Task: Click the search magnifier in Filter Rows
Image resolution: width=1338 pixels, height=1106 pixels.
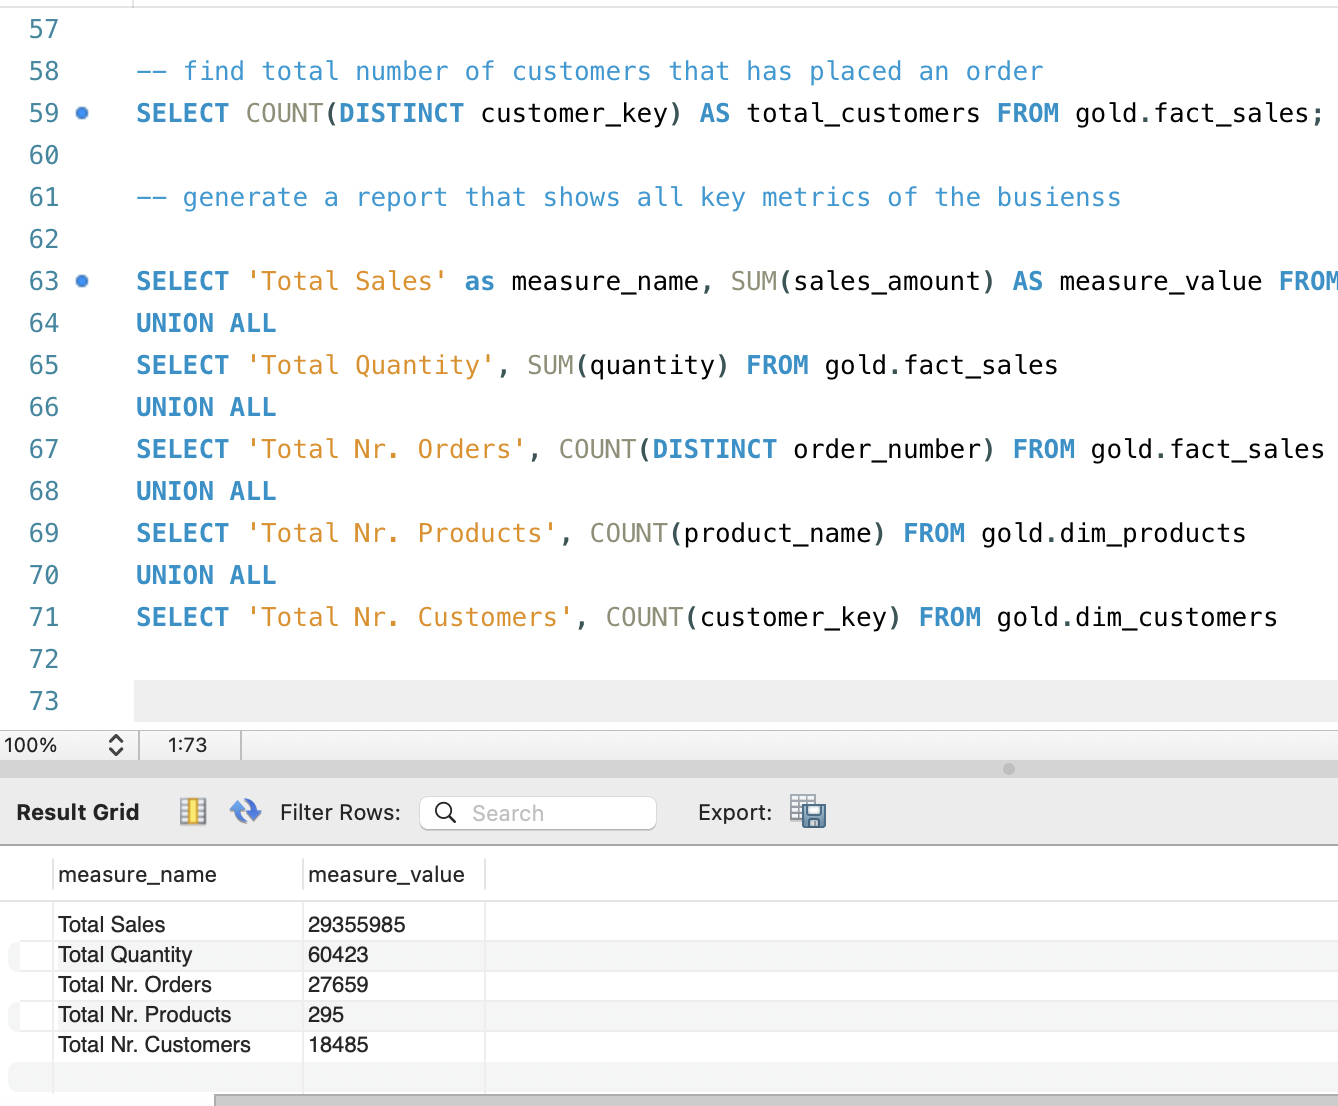Action: [445, 813]
